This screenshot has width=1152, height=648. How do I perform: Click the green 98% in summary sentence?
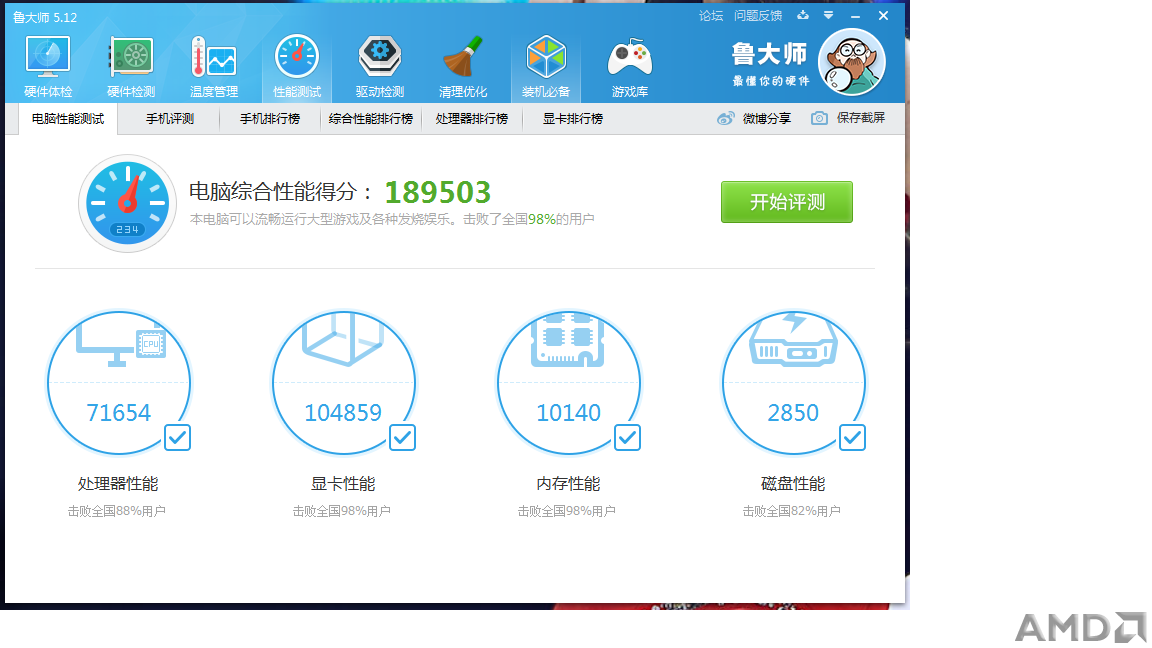[x=541, y=219]
